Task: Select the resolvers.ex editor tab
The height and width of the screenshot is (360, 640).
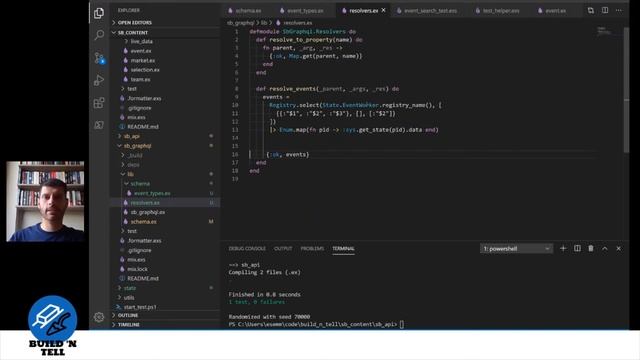Action: point(363,11)
